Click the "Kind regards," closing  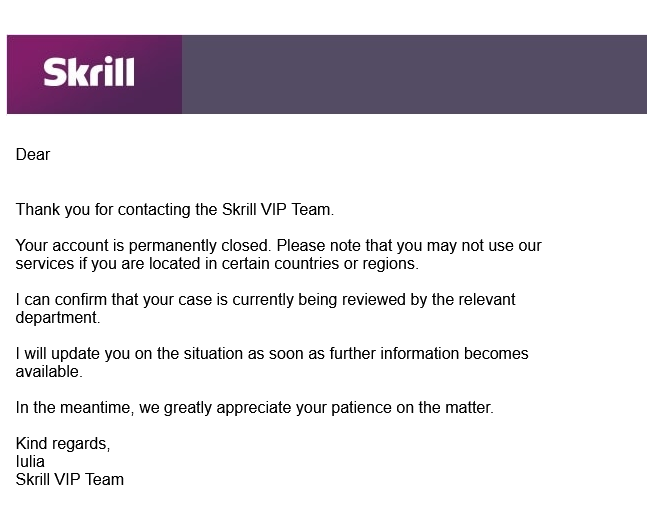63,444
